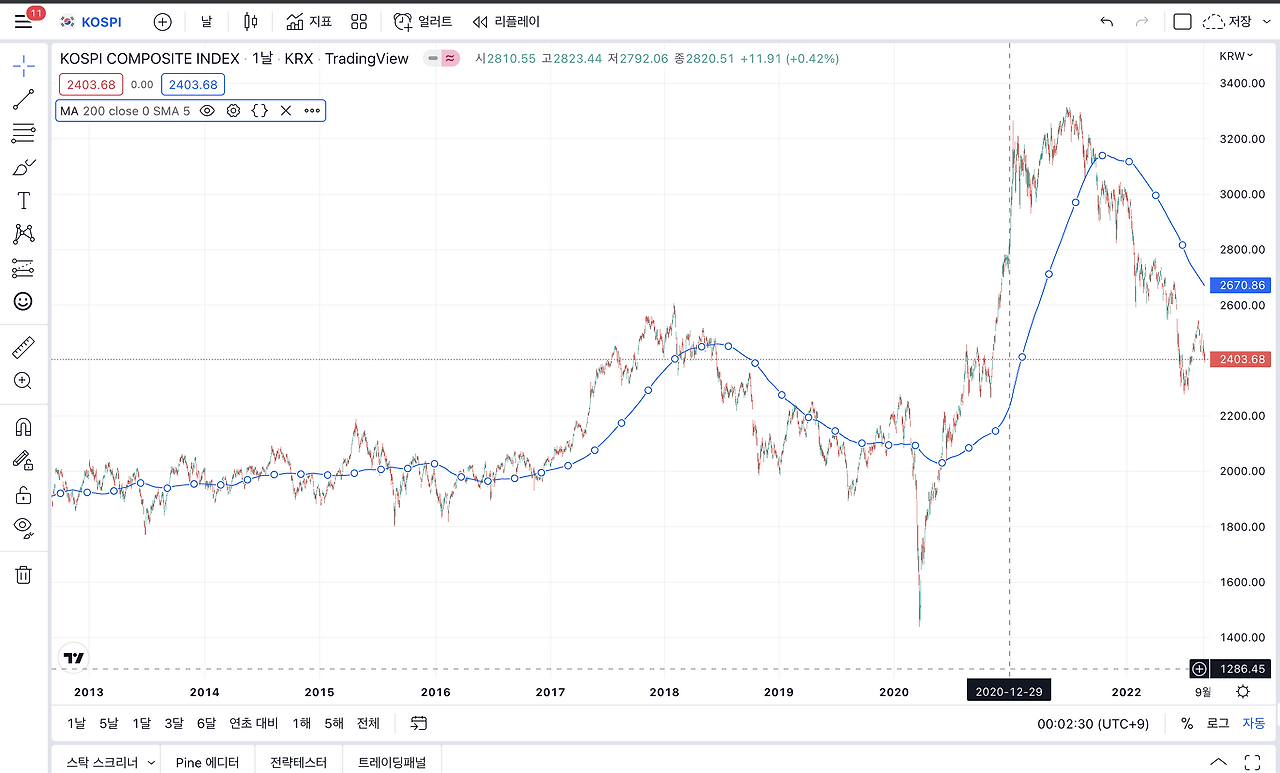Image resolution: width=1280 pixels, height=773 pixels.
Task: Toggle the pill switch beside TradingView title
Action: tap(441, 59)
